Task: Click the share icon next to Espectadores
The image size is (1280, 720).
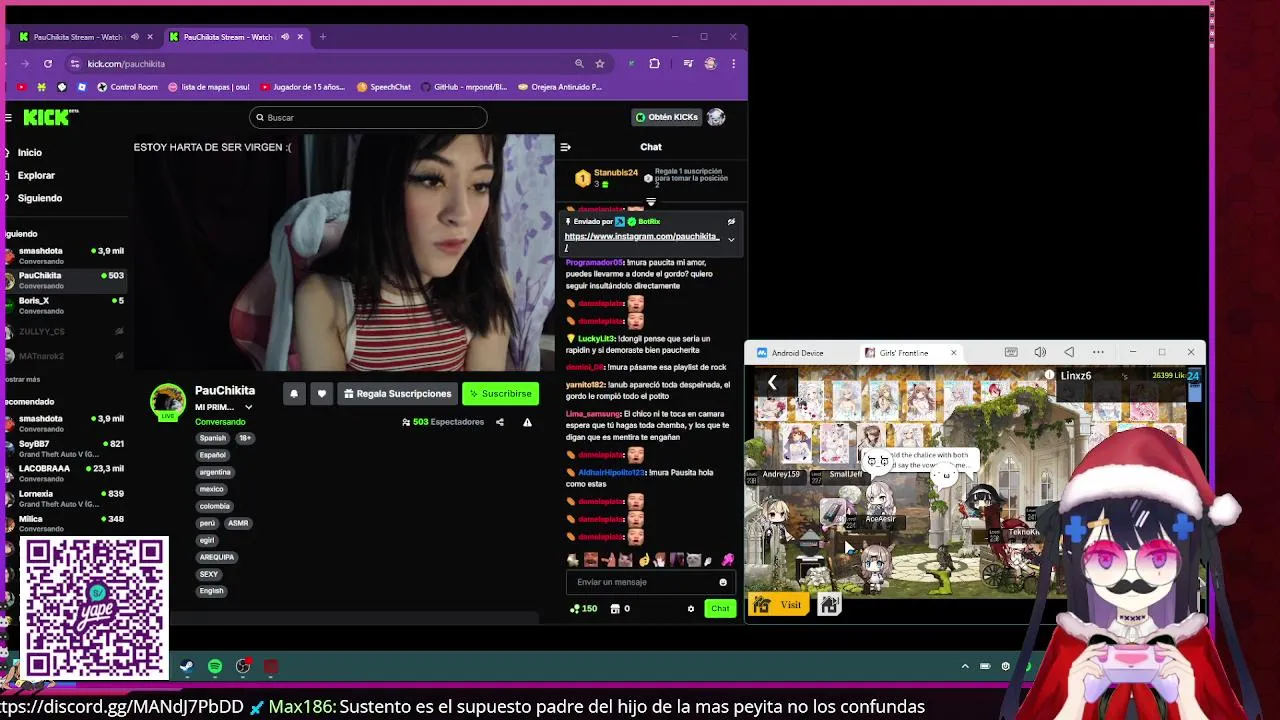Action: (499, 422)
